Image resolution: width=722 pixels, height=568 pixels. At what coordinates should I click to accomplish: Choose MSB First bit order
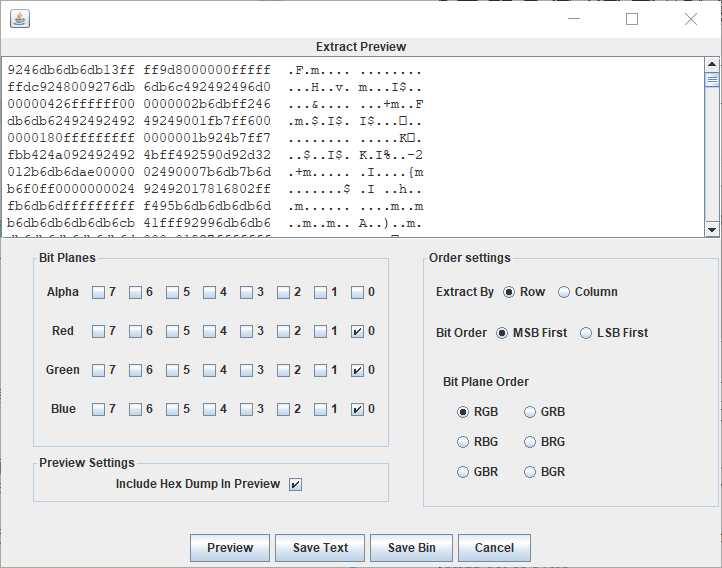502,333
